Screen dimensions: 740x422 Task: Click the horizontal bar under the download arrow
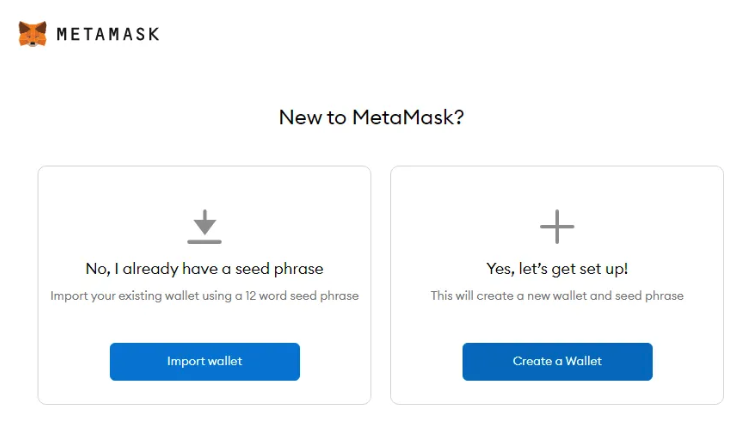click(x=204, y=241)
